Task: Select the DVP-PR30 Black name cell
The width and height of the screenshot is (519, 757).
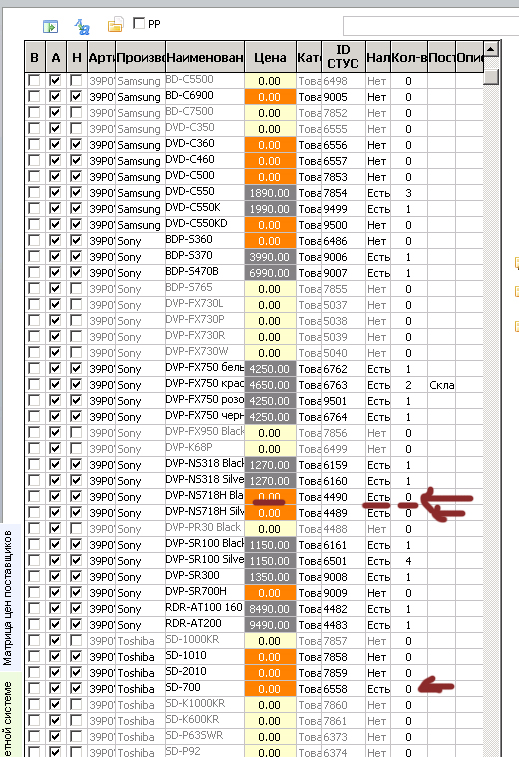Action: [x=204, y=528]
